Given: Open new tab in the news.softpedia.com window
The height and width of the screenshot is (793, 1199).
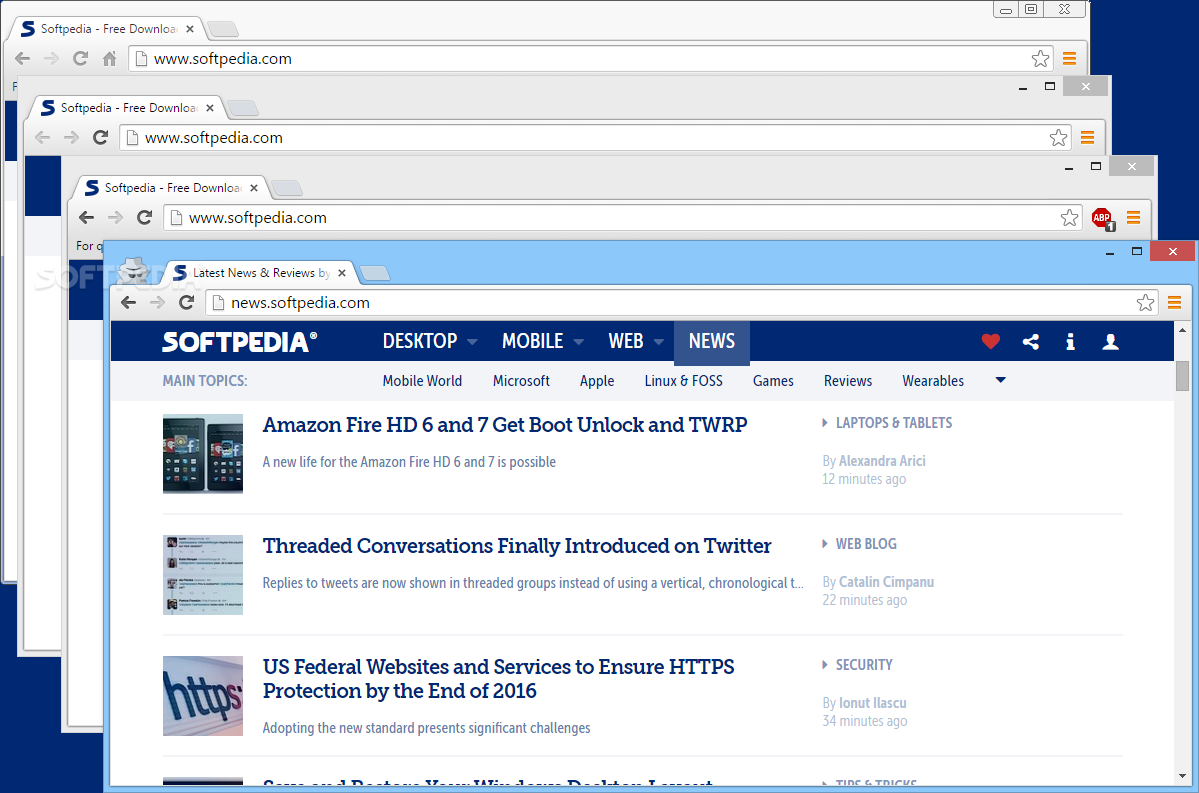Looking at the screenshot, I should 375,273.
